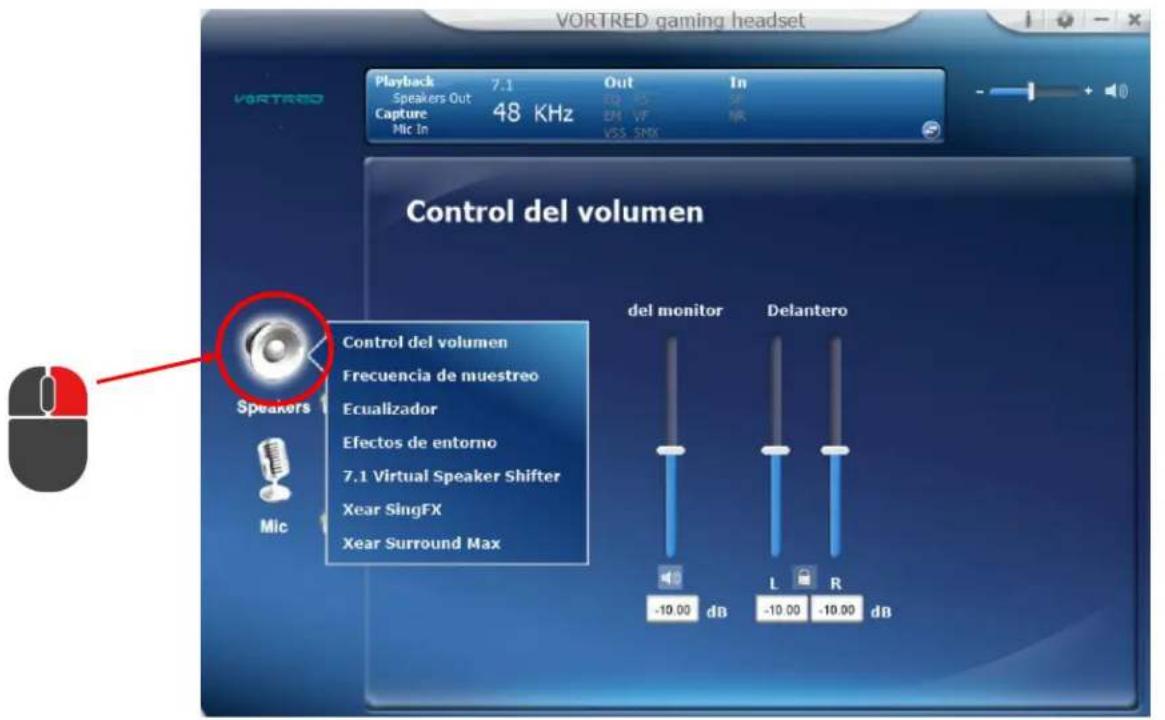Click the information 'i' icon in title bar
This screenshot has height=720, width=1165.
coord(1028,19)
